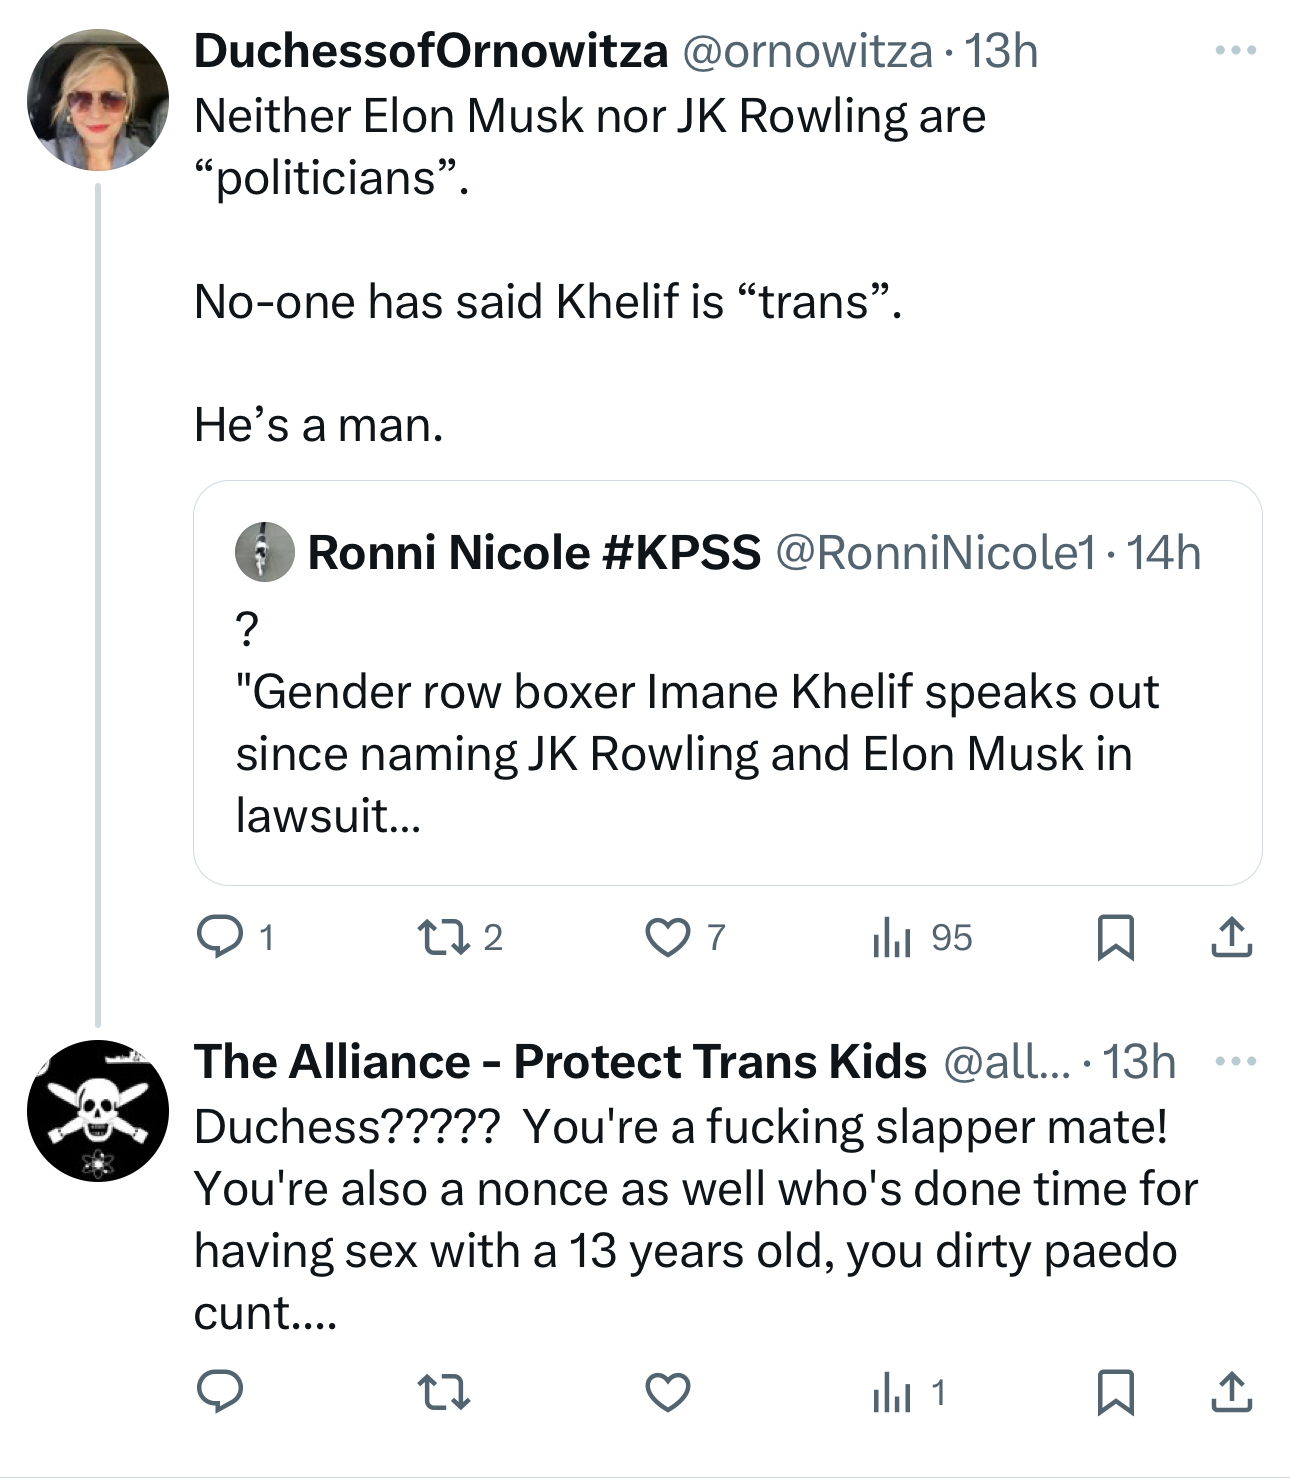Bookmark The Alliance's reply
The width and height of the screenshot is (1290, 1483).
tap(1115, 1392)
